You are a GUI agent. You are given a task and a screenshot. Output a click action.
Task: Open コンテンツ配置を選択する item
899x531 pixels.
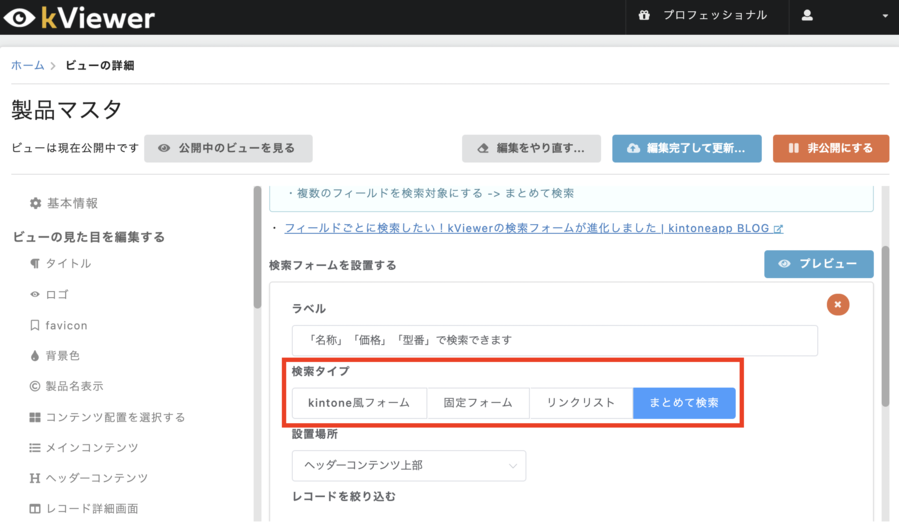pyautogui.click(x=115, y=417)
